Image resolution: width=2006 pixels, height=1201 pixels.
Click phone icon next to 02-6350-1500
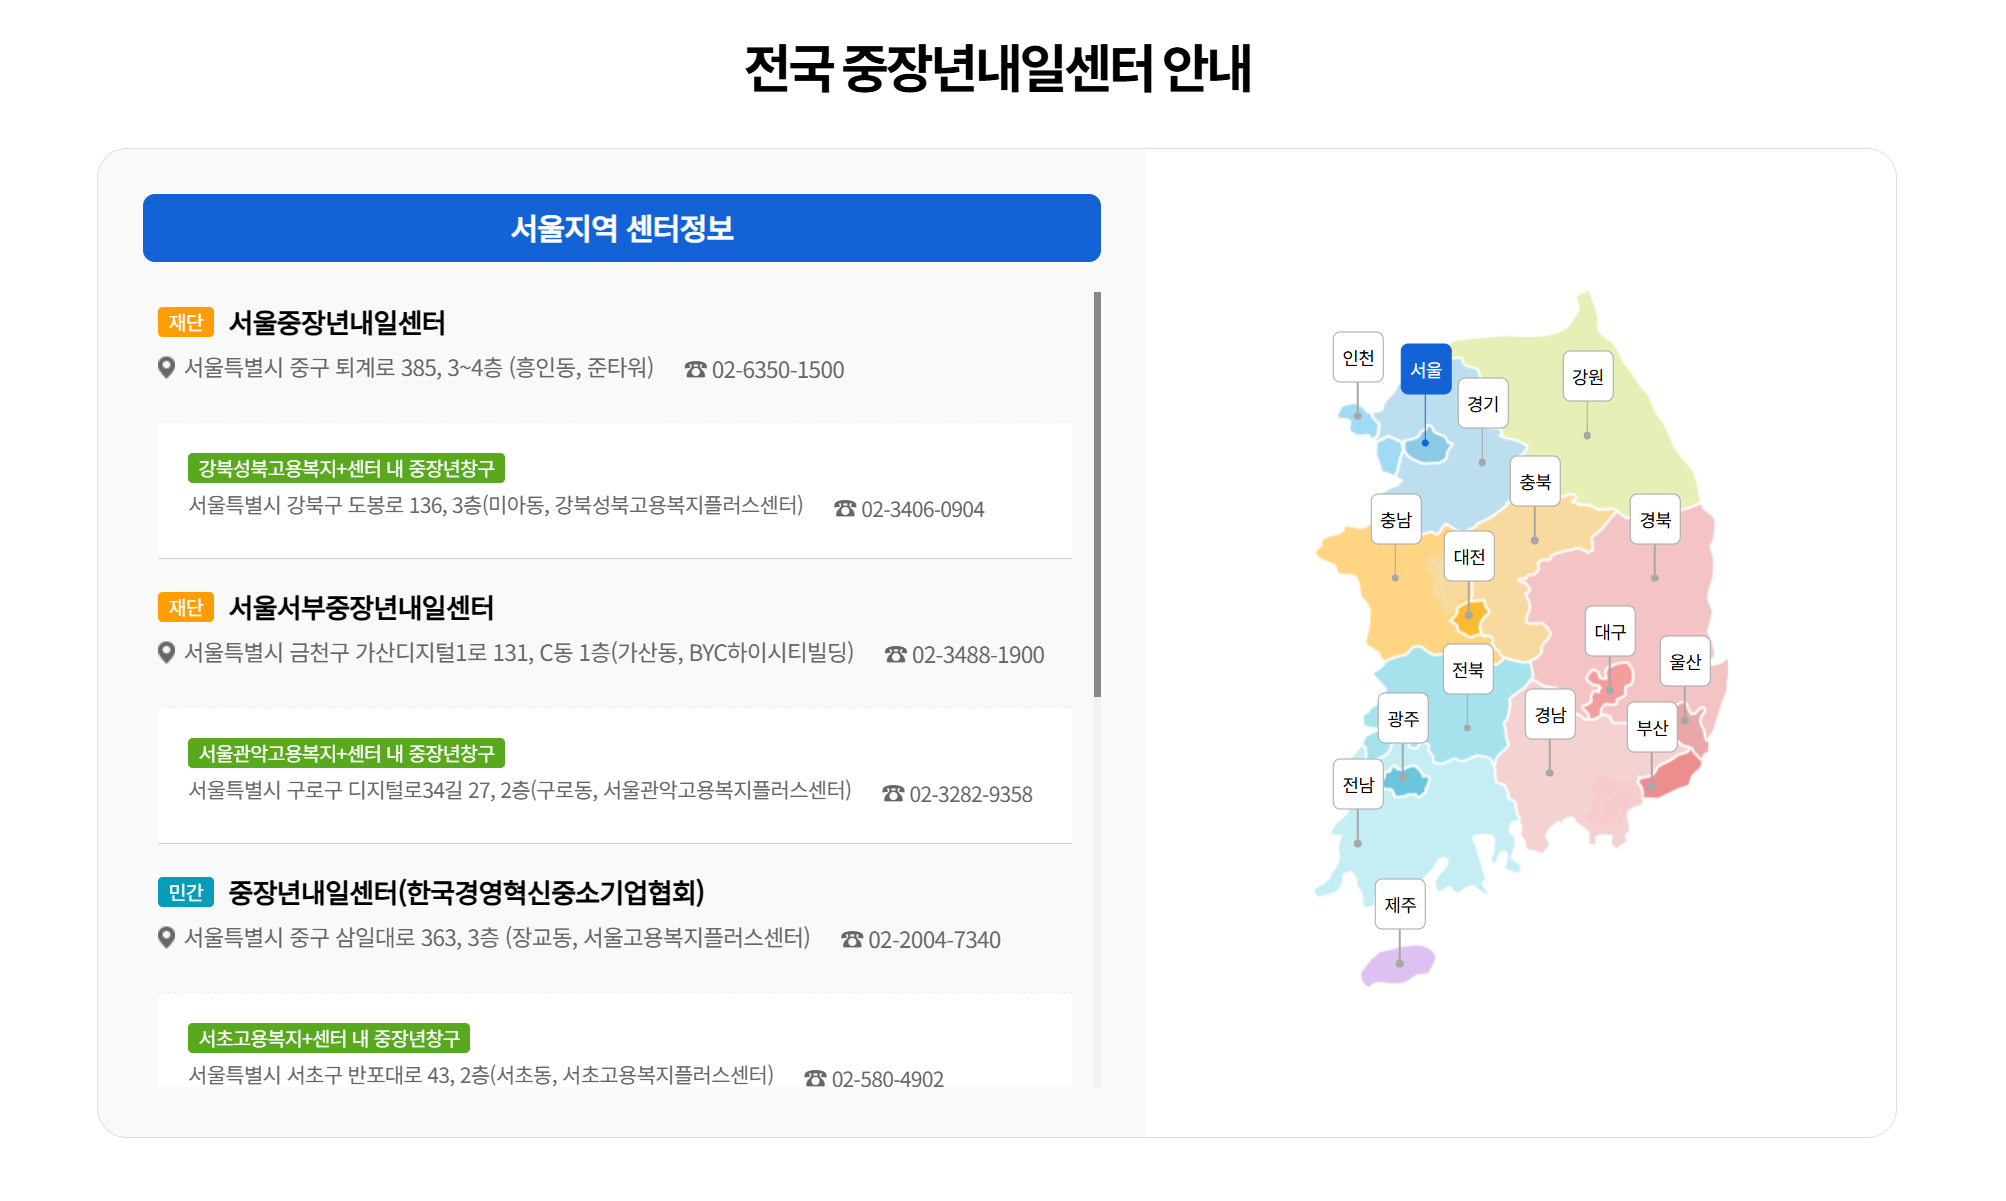coord(695,370)
